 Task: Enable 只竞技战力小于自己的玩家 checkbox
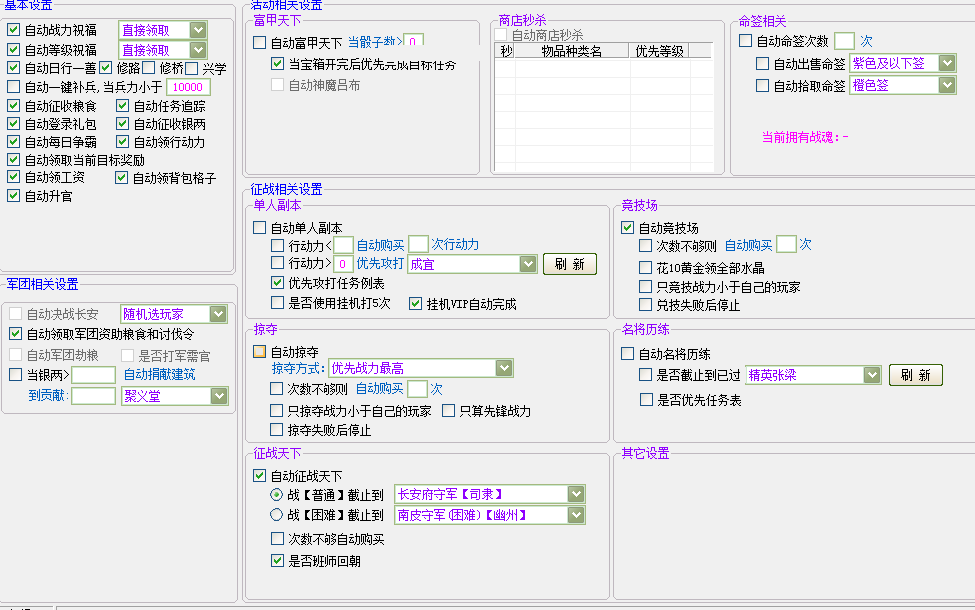point(646,287)
